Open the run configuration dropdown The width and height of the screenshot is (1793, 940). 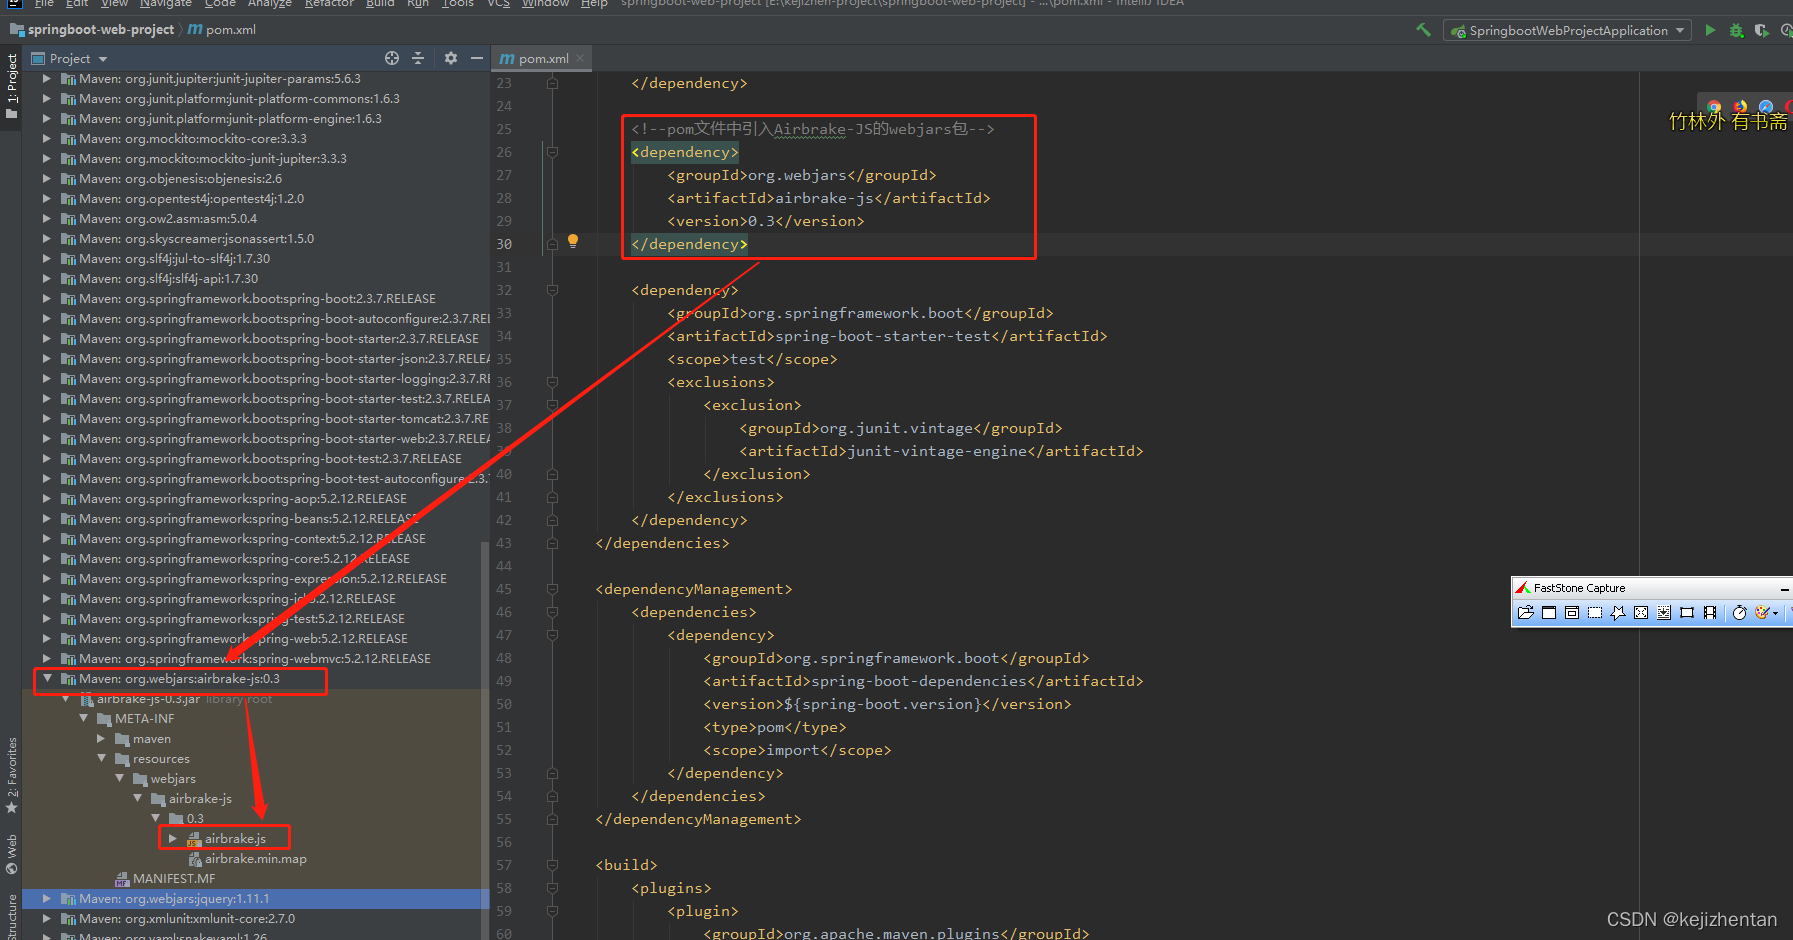[1567, 30]
